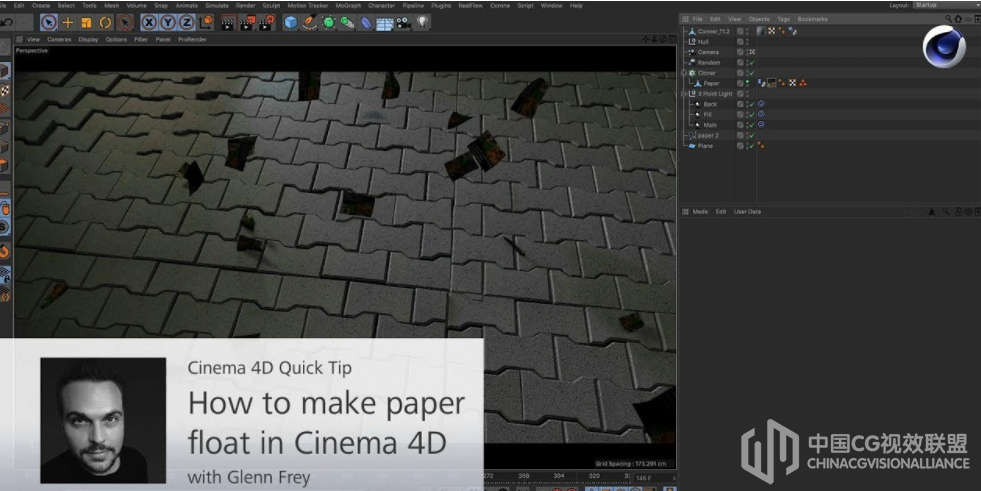This screenshot has height=491, width=981.
Task: Click the Coordinate System icon
Action: (206, 23)
